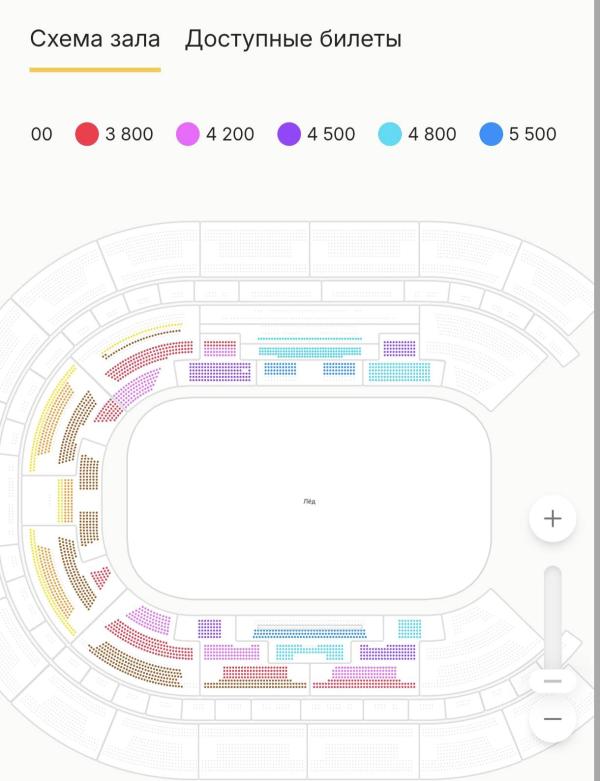
Task: Choose the purple seat block at top right
Action: coord(399,349)
